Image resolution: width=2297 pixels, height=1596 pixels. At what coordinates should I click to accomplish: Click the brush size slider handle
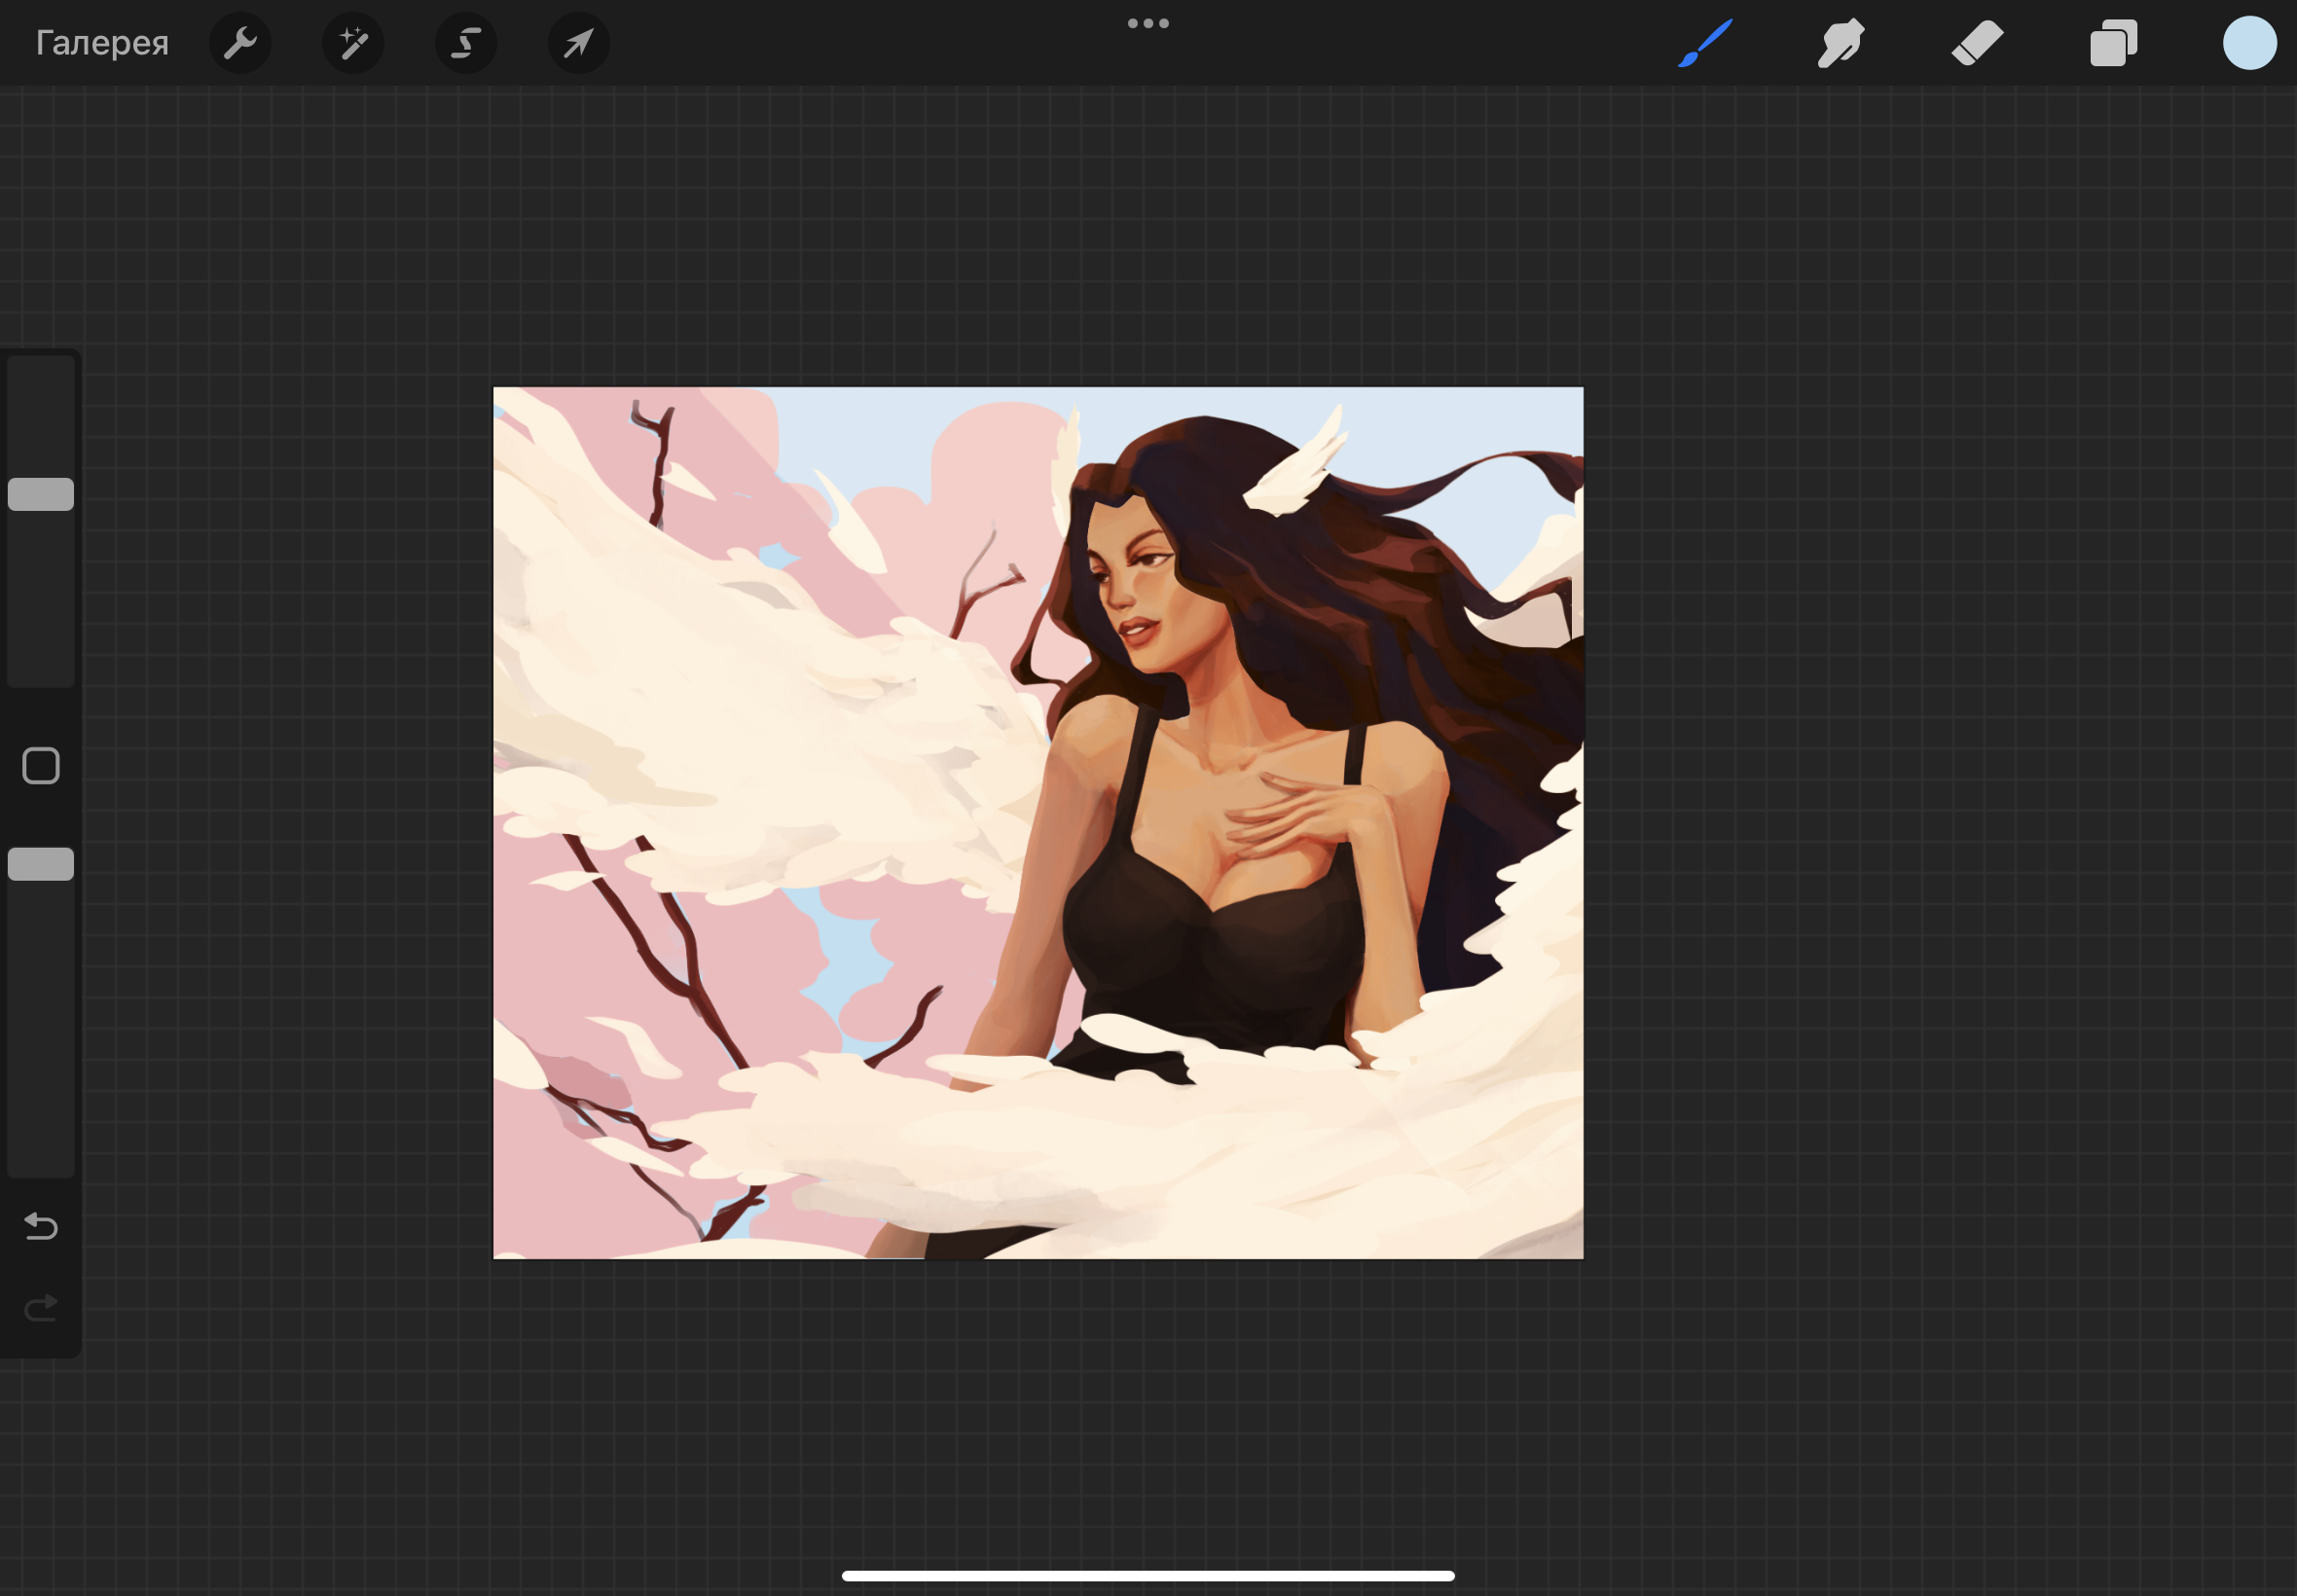click(x=41, y=494)
